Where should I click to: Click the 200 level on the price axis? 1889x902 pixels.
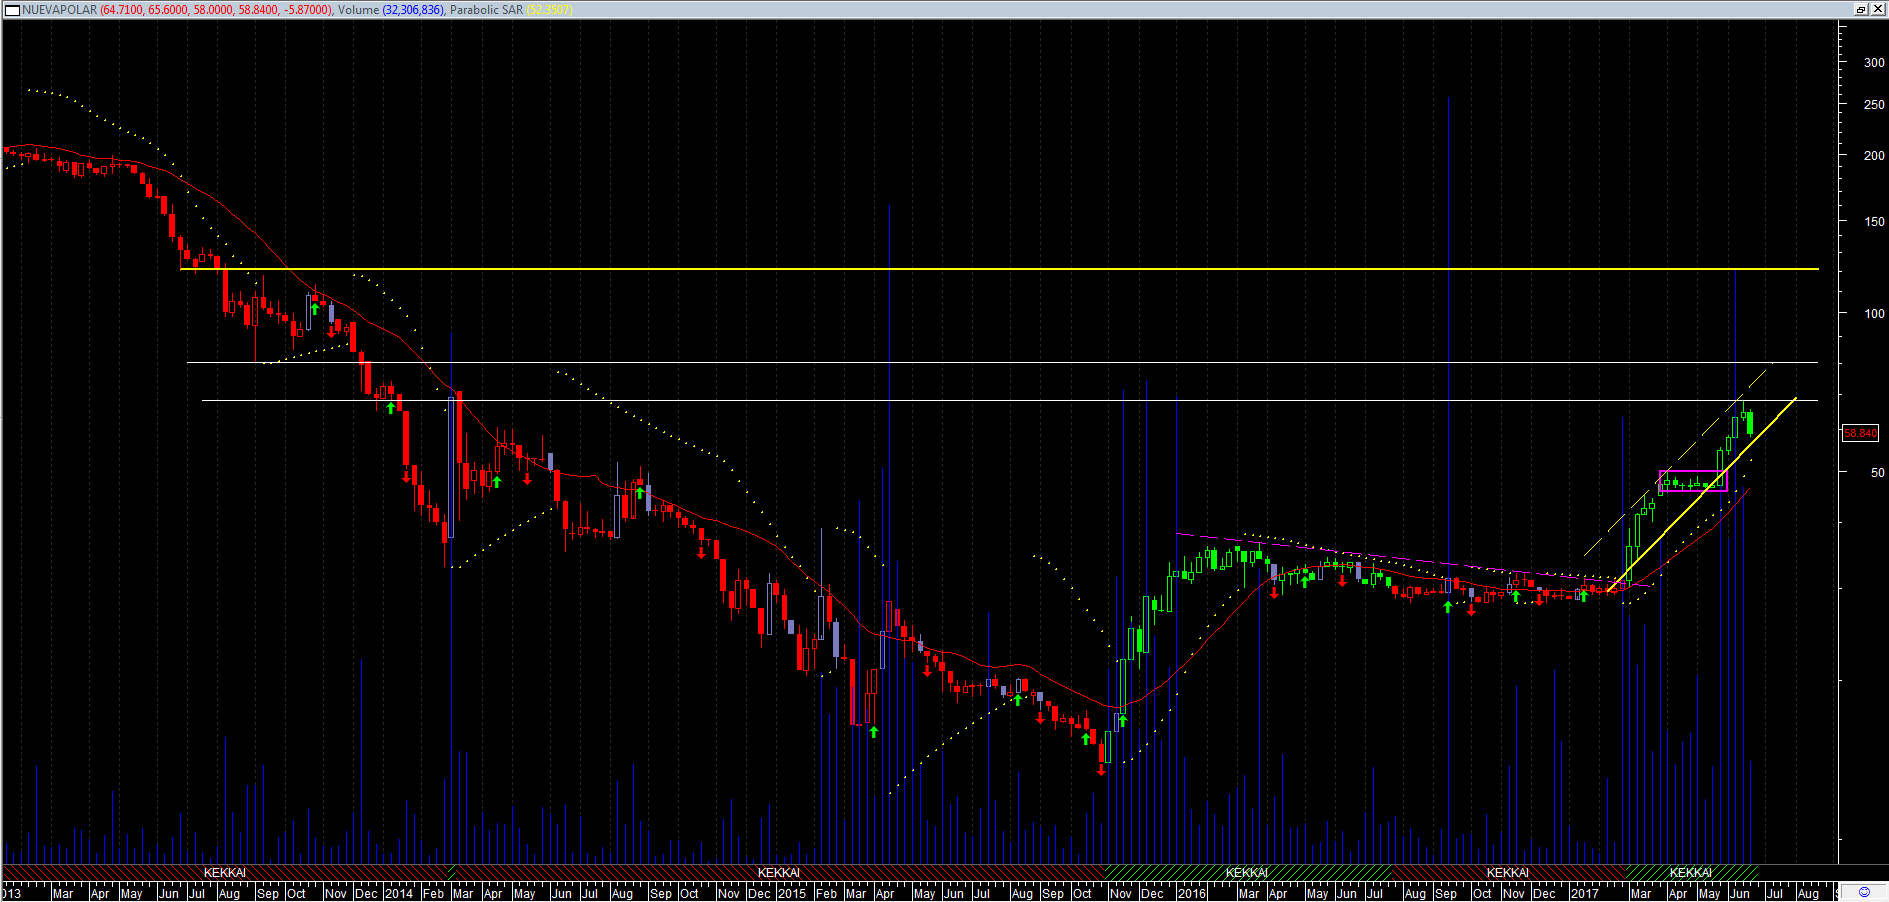pyautogui.click(x=1873, y=155)
